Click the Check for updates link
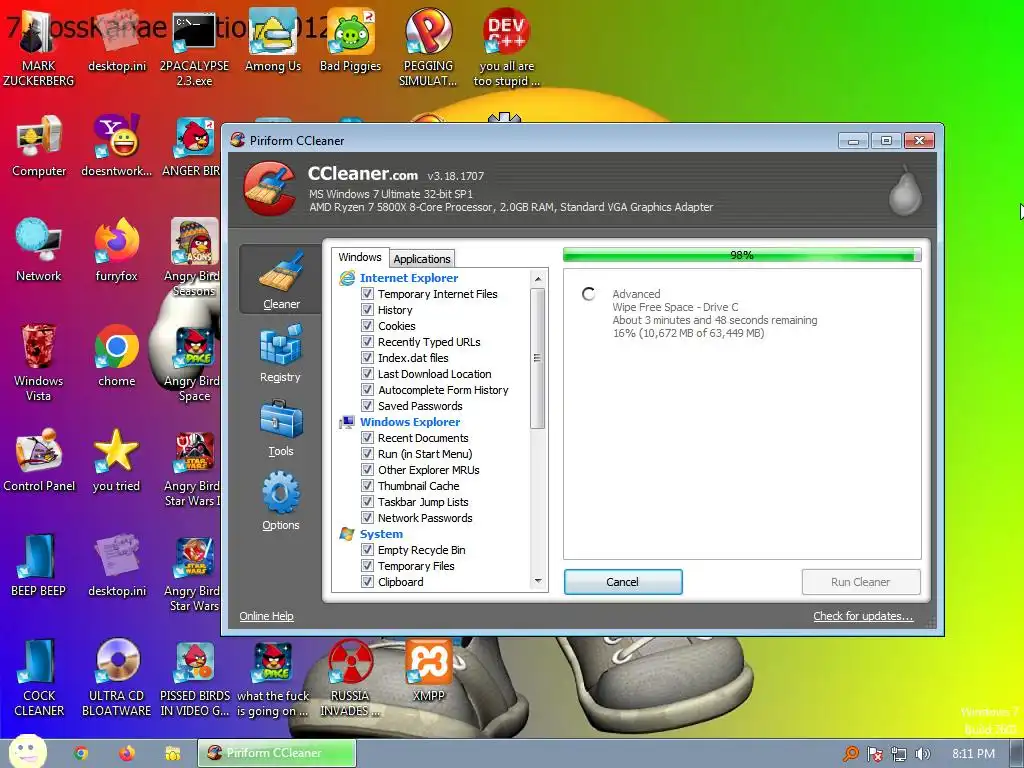This screenshot has width=1024, height=768. [x=863, y=616]
